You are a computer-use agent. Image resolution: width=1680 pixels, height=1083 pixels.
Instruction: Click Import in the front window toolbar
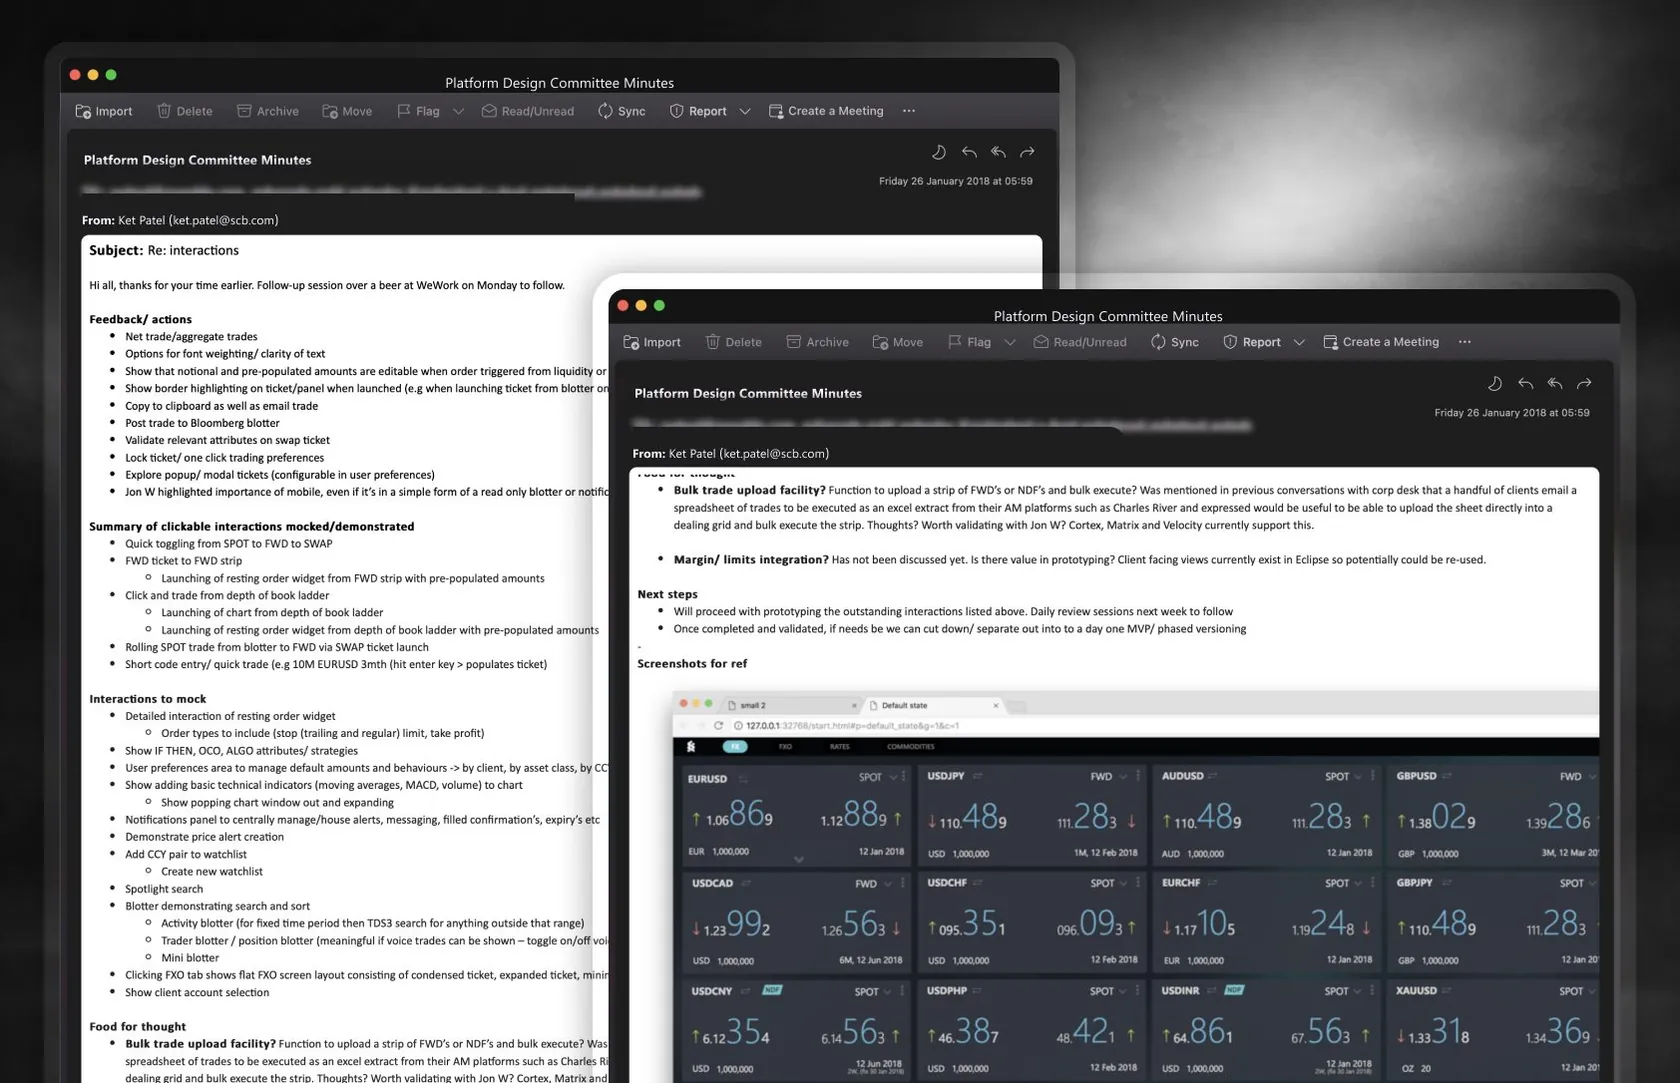(x=652, y=342)
